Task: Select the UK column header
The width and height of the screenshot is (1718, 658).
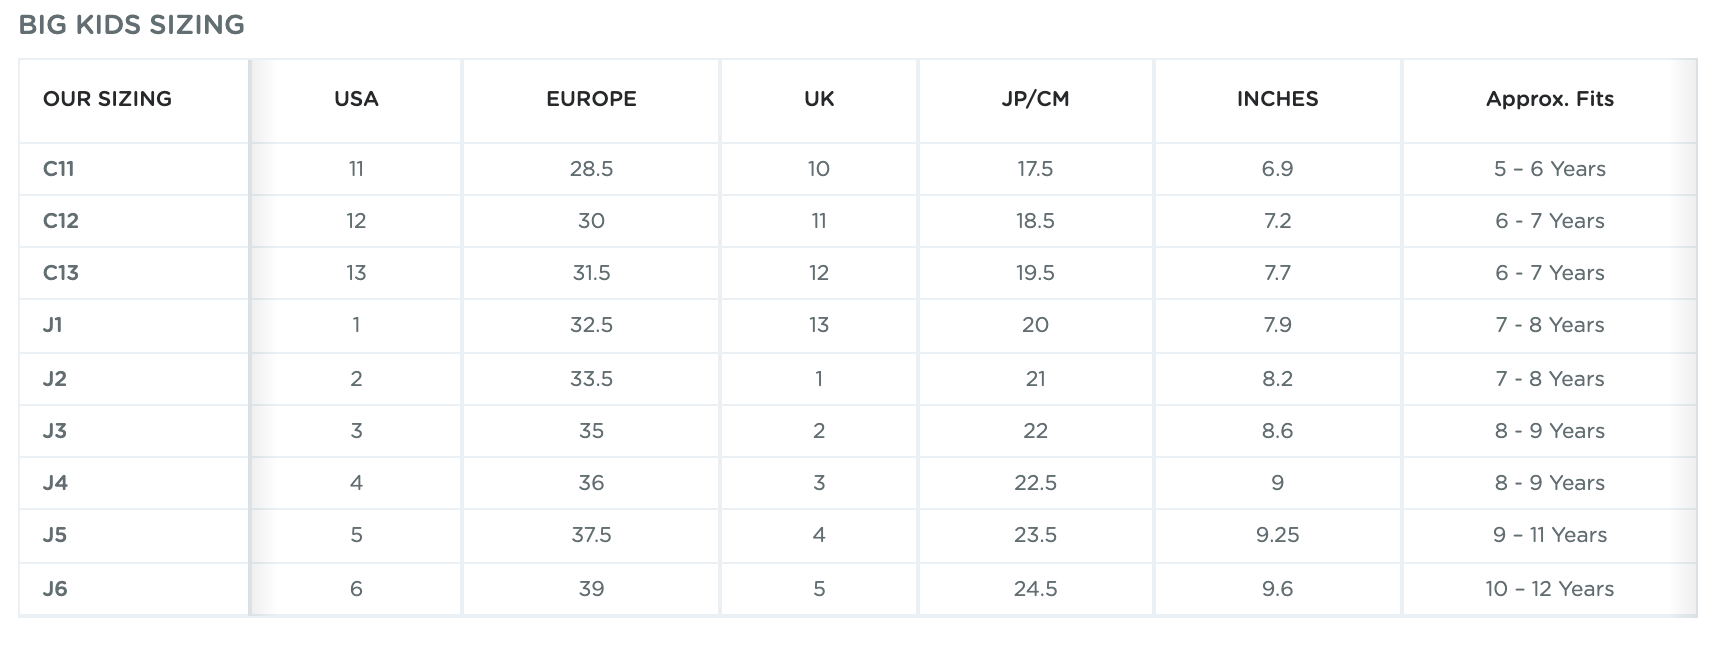Action: [819, 99]
